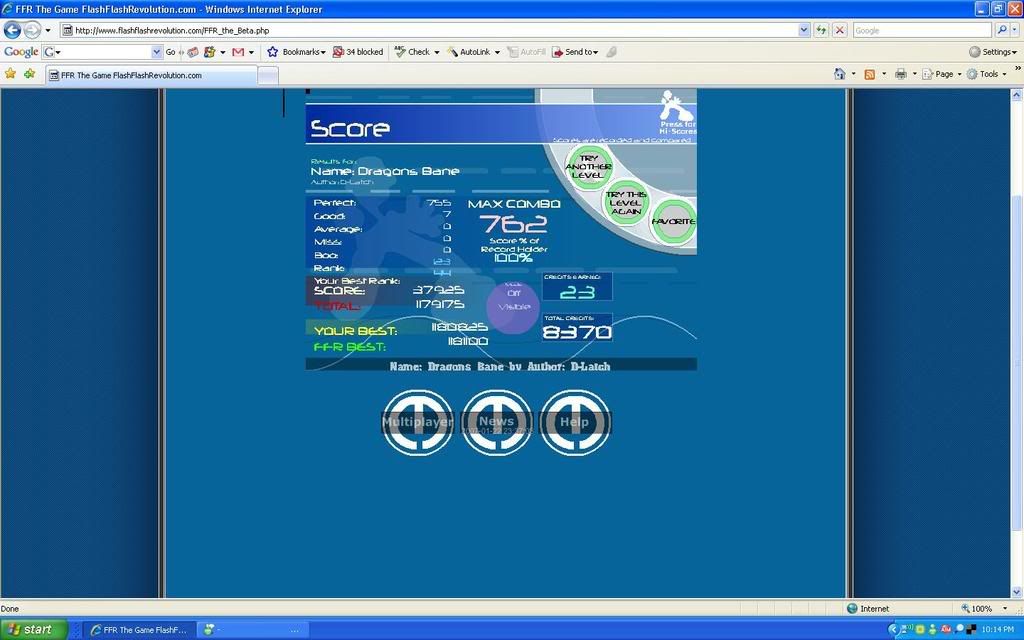Click the Refresh page icon
1024x640 pixels.
pos(821,30)
